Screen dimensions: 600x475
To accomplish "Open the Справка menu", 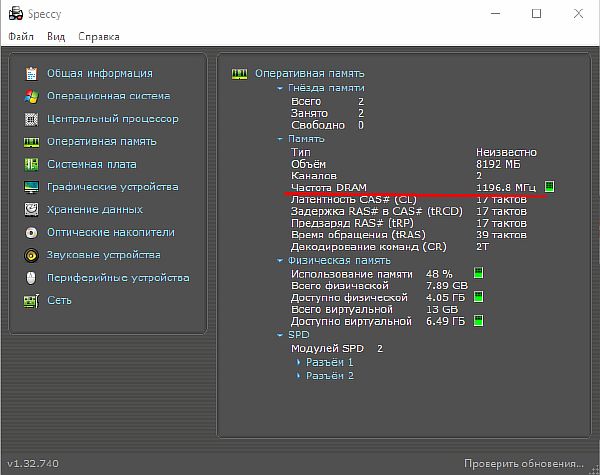I will point(99,37).
